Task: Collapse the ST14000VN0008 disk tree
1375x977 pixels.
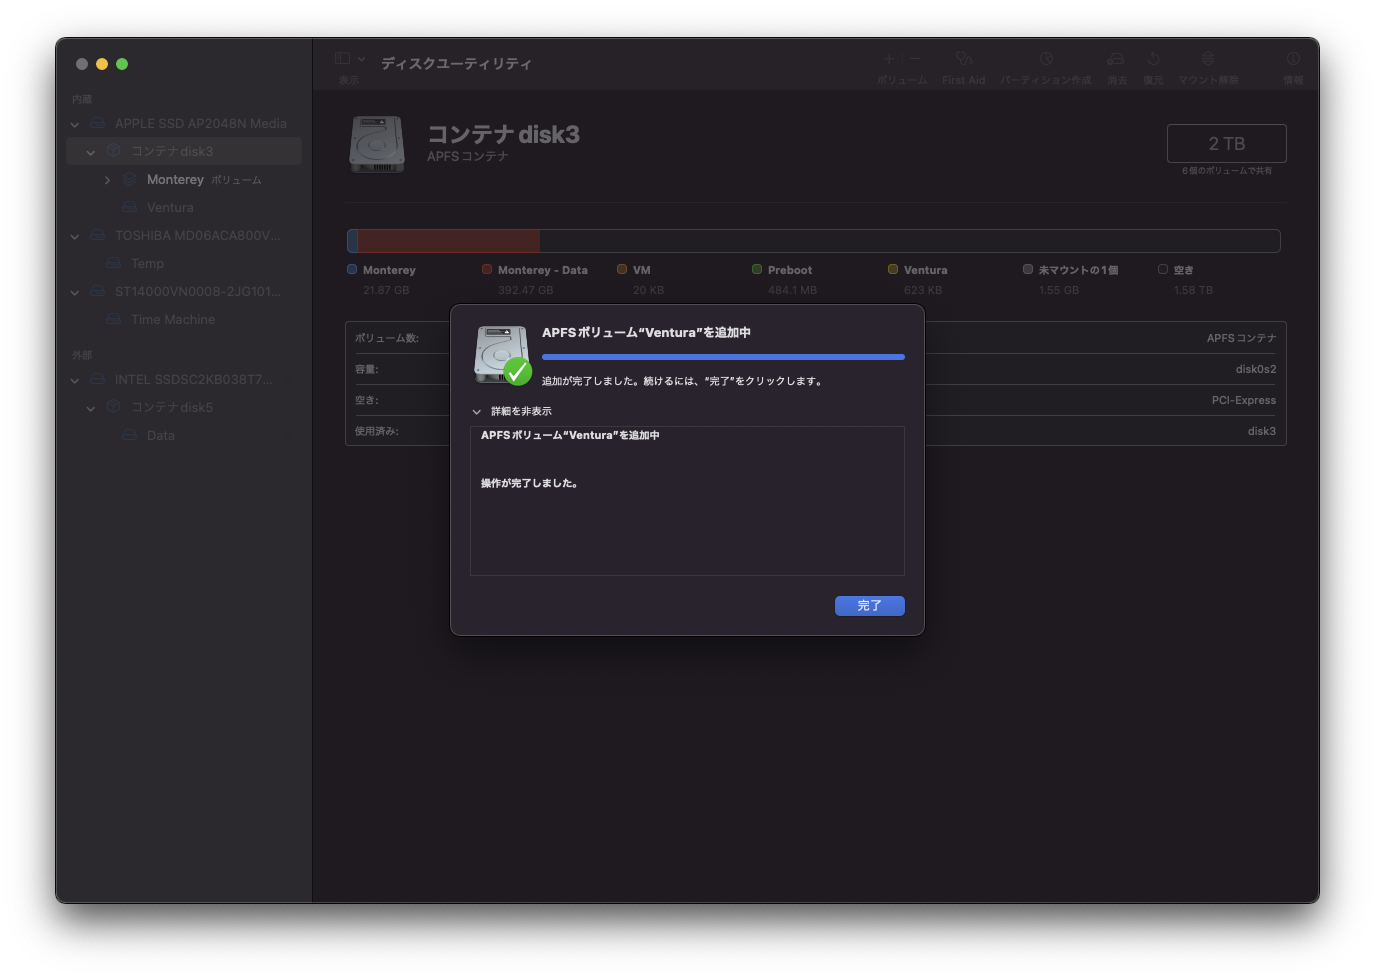Action: pos(75,292)
